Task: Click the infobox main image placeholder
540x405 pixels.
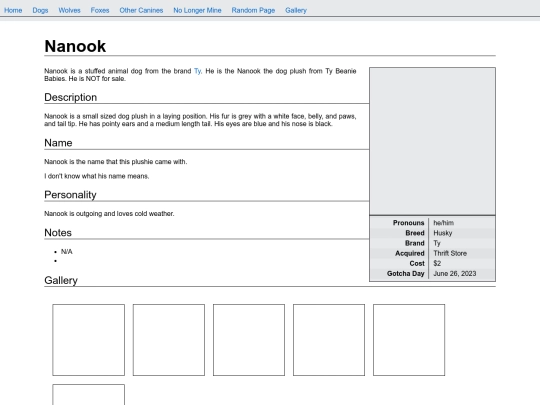Action: click(433, 141)
